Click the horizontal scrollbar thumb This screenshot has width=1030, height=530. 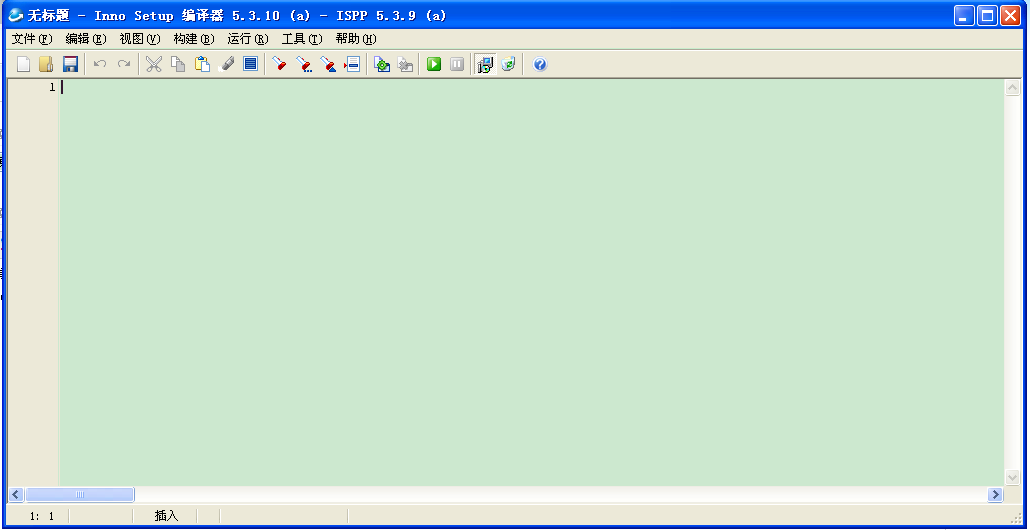point(79,495)
